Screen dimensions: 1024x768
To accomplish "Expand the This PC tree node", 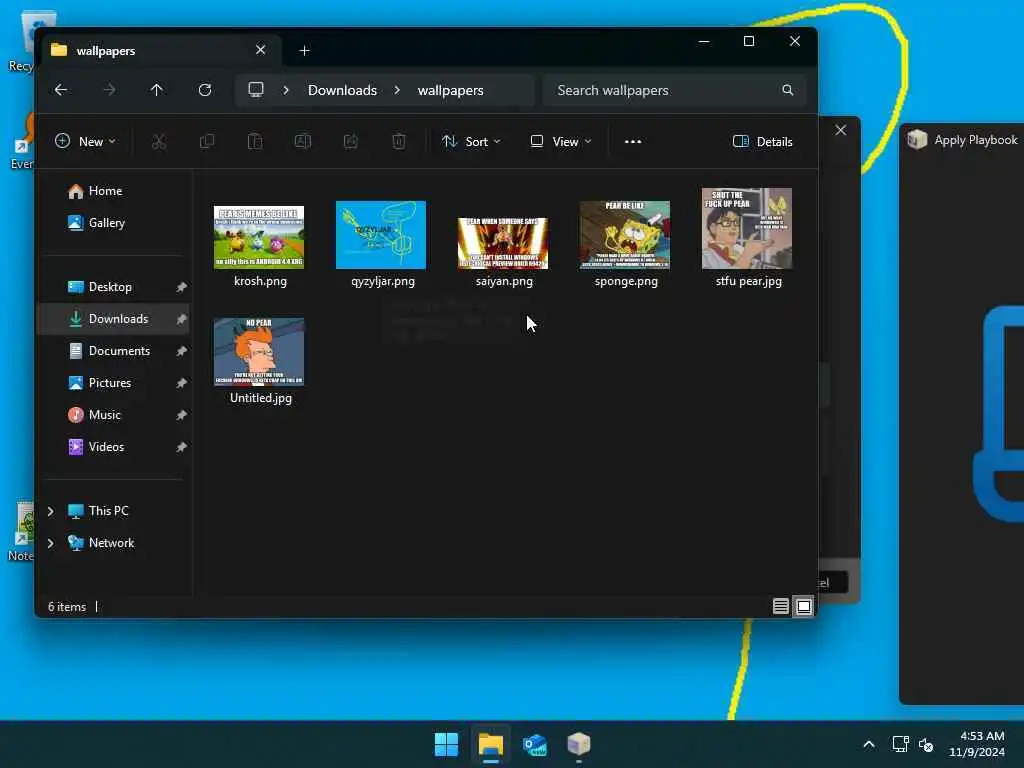I will tap(51, 511).
